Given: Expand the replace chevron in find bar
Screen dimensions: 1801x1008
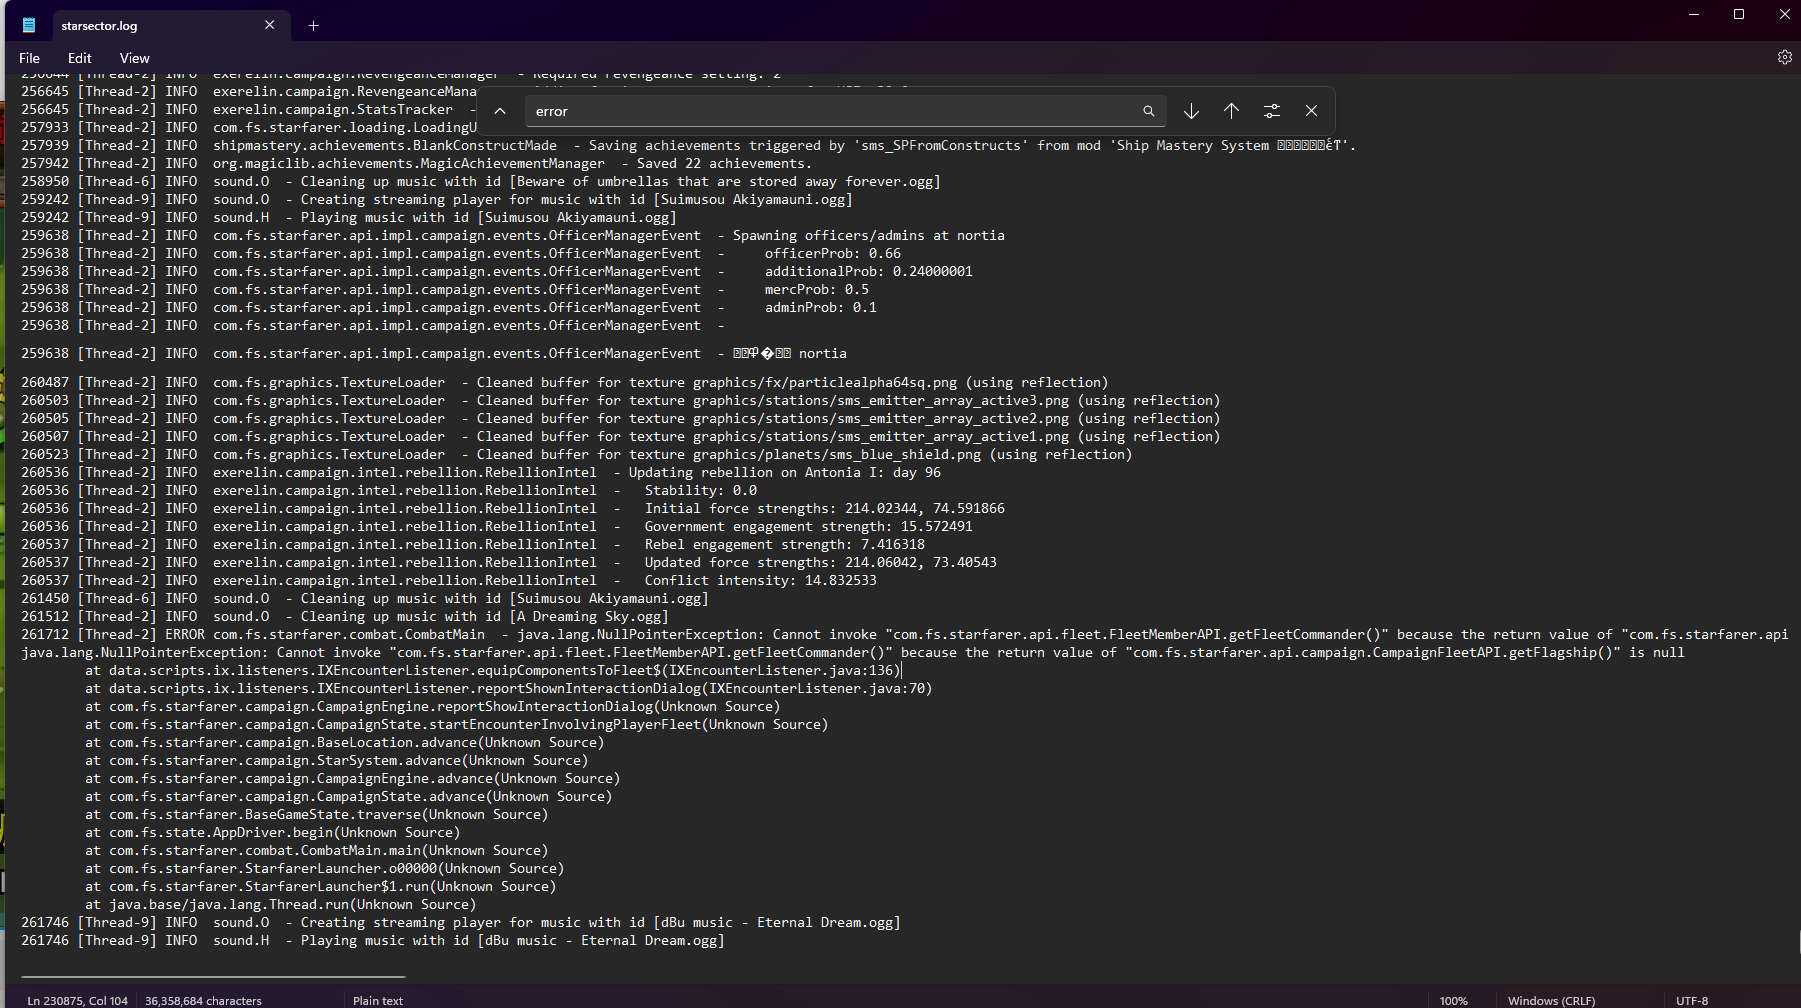Looking at the screenshot, I should 500,111.
